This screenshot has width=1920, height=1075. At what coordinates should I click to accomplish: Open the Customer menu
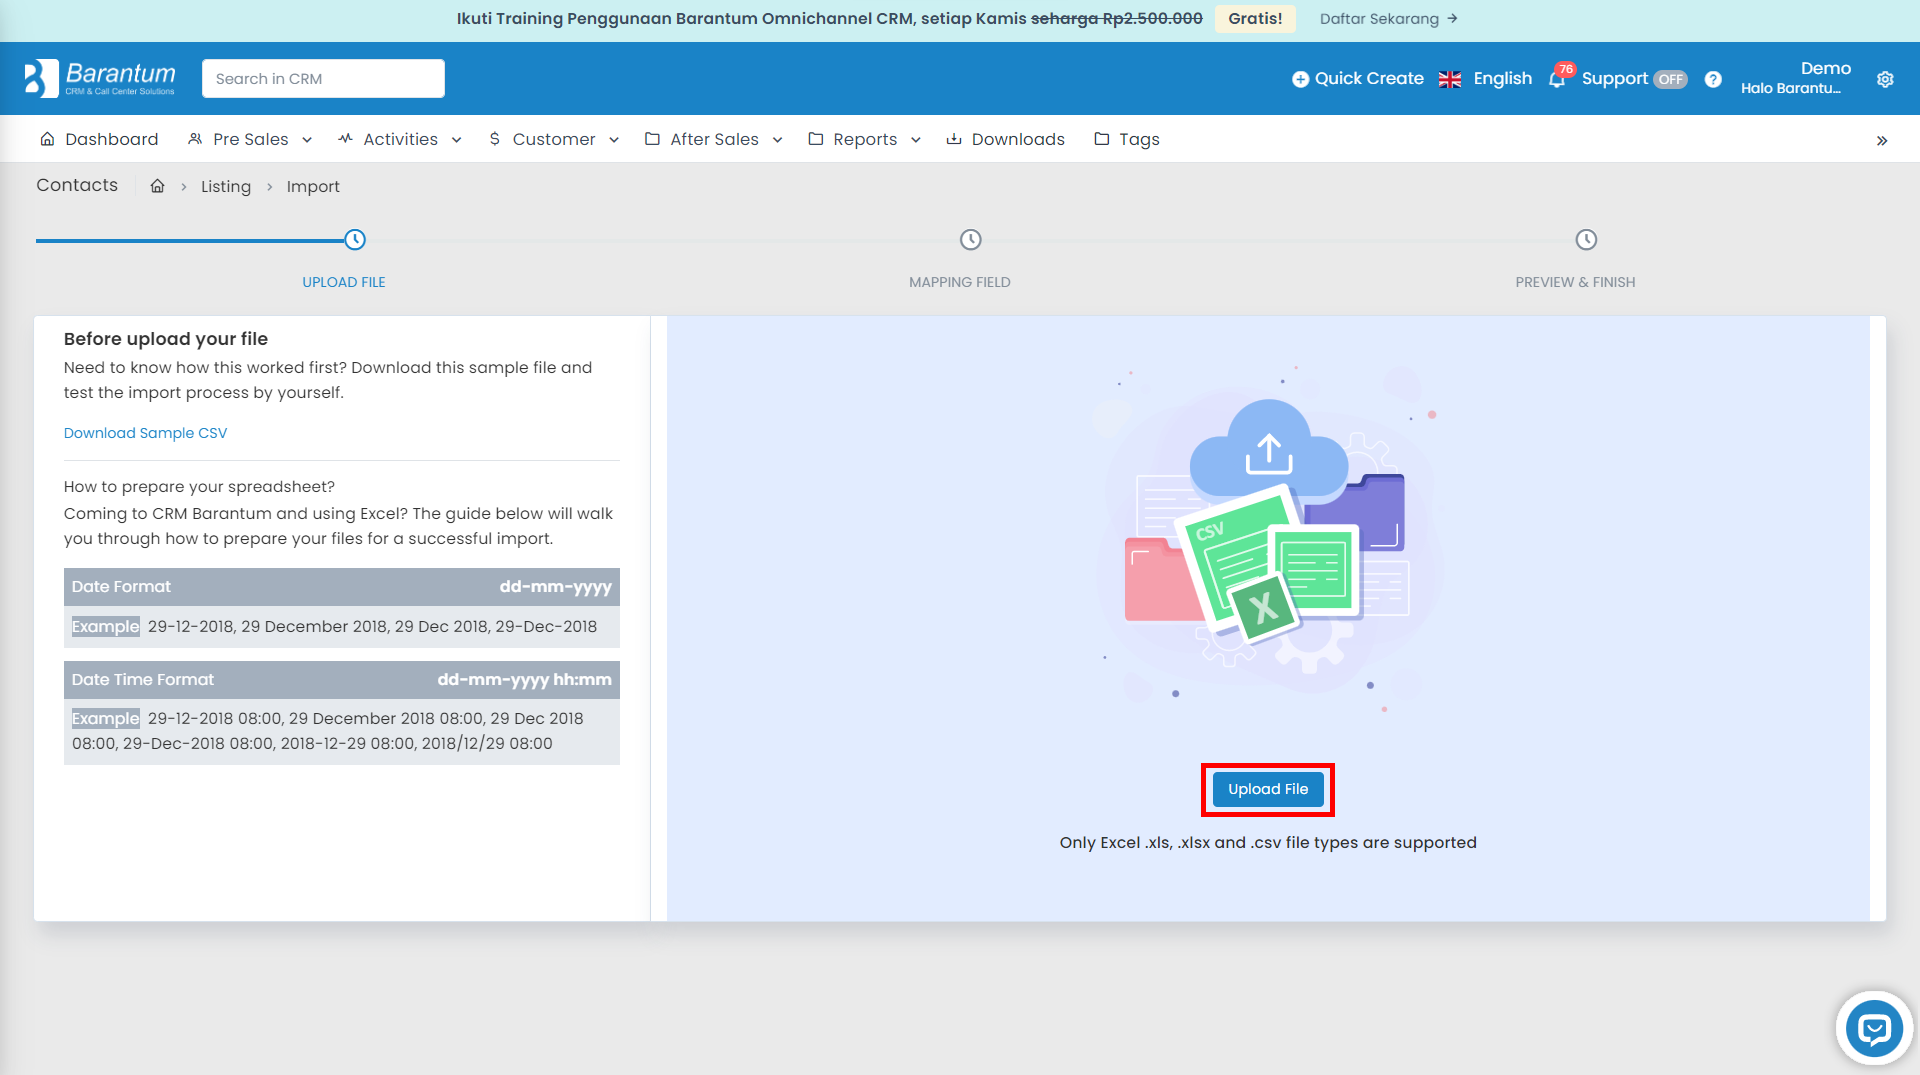[x=554, y=139]
